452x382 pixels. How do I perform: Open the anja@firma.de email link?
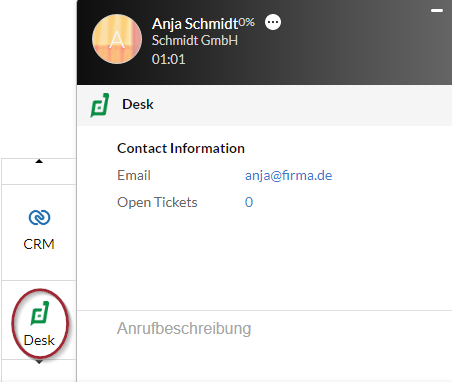click(x=288, y=175)
